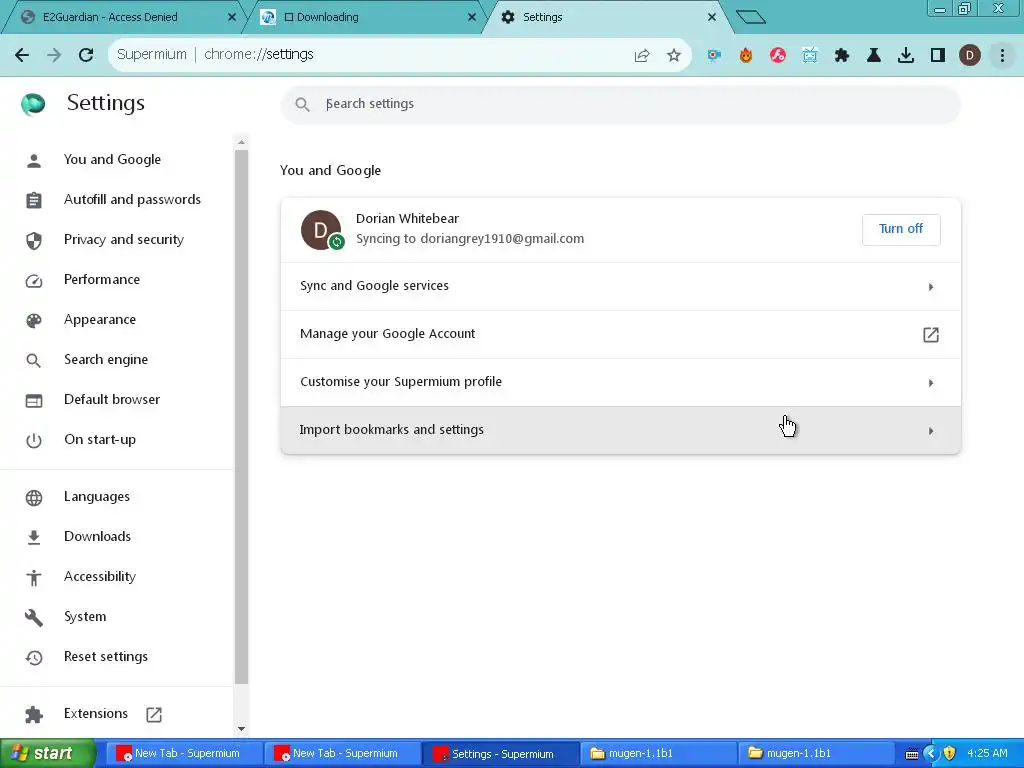Click the Dorian Whitebear account avatar
The image size is (1024, 768).
321,230
